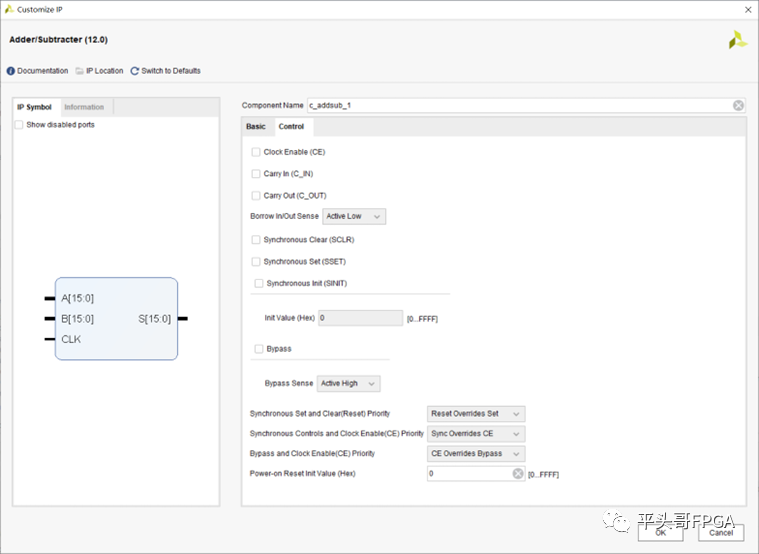Open Bypass Sense dropdown
Viewport: 759px width, 554px height.
(349, 384)
